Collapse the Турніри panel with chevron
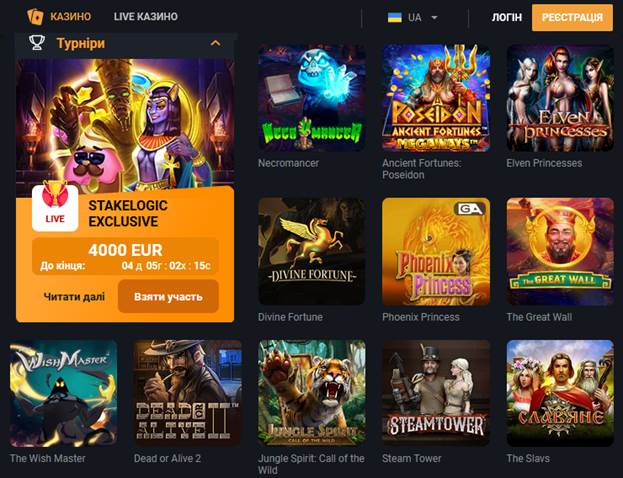 coord(215,43)
